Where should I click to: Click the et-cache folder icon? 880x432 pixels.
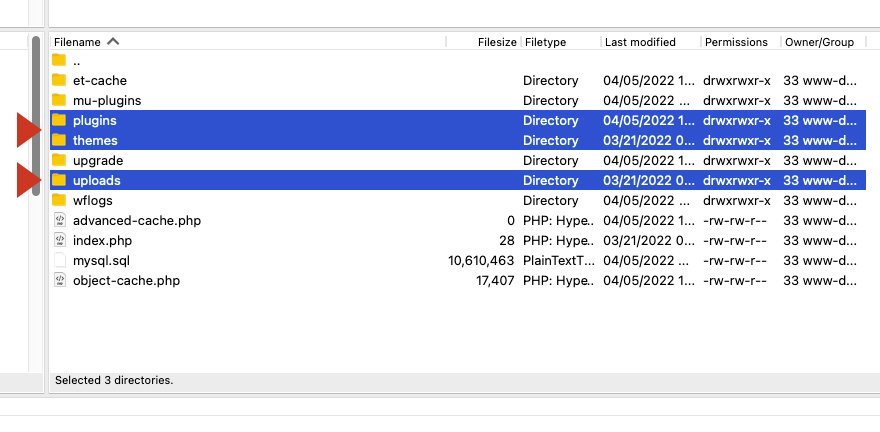click(x=59, y=80)
